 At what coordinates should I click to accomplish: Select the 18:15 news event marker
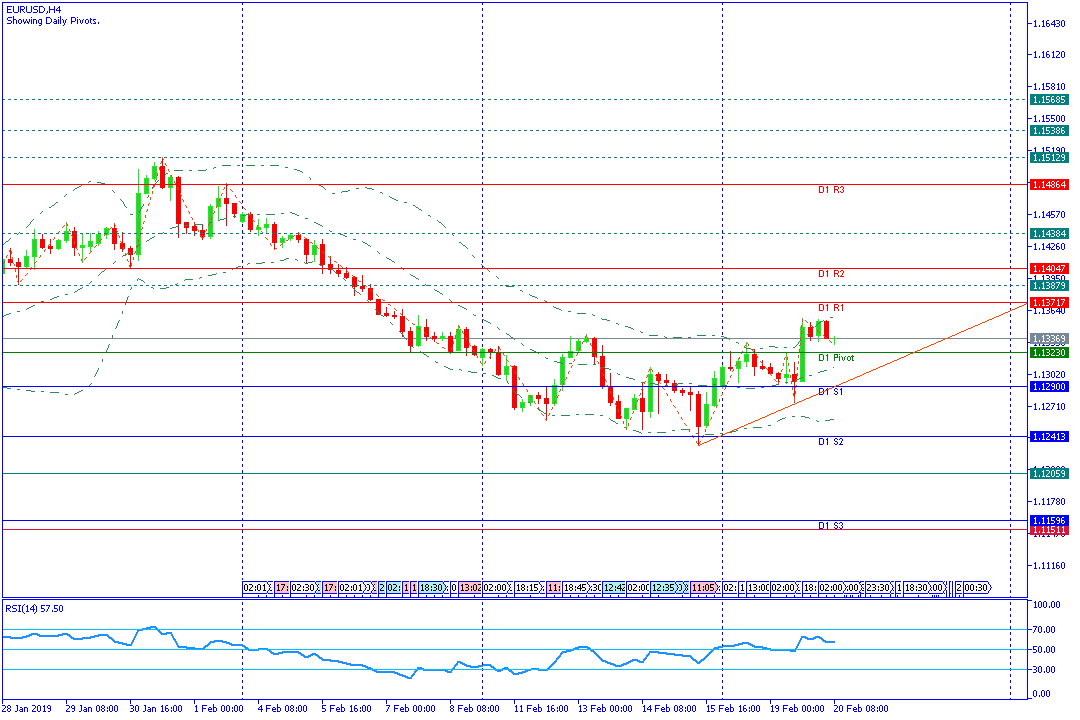tap(529, 588)
